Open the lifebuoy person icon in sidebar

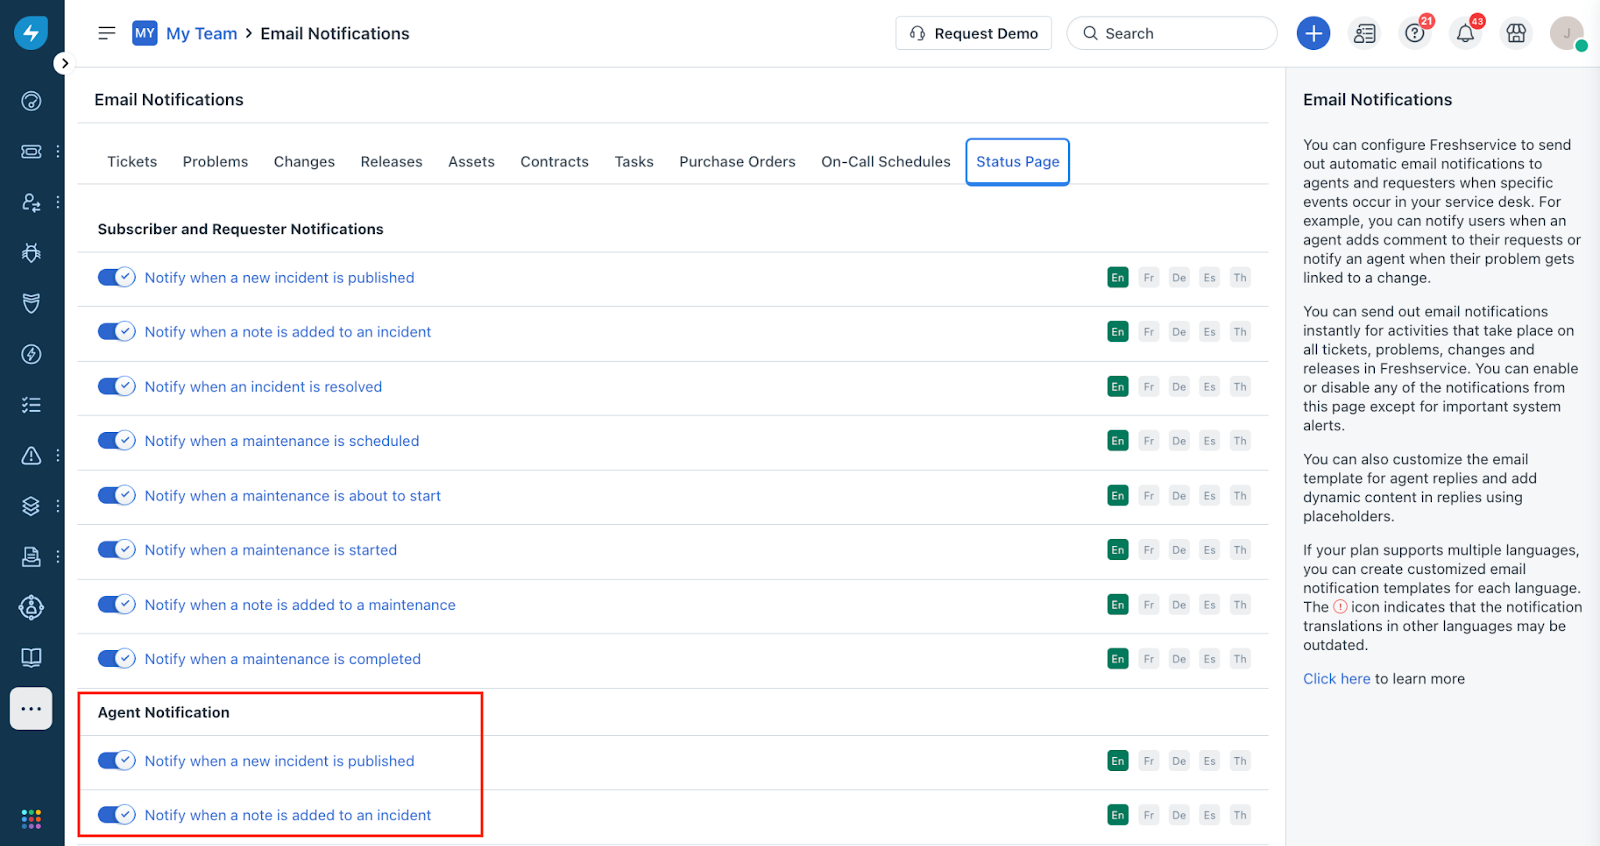[x=31, y=607]
